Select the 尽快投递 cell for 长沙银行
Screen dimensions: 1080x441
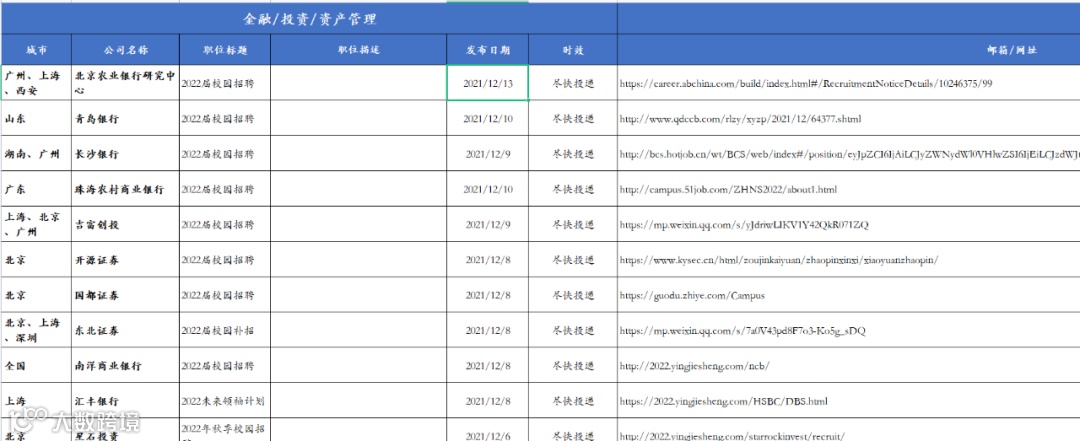coord(573,154)
